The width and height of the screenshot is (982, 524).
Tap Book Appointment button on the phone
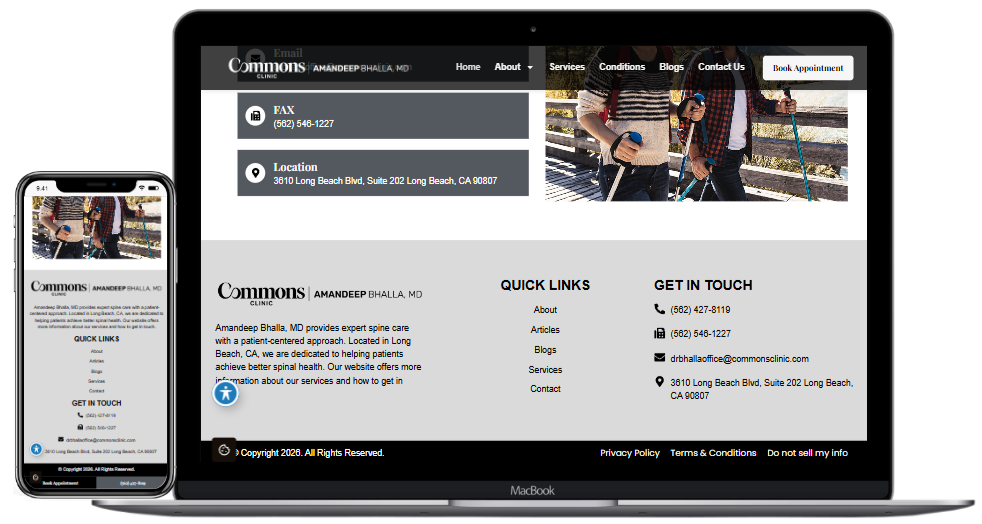tap(60, 483)
